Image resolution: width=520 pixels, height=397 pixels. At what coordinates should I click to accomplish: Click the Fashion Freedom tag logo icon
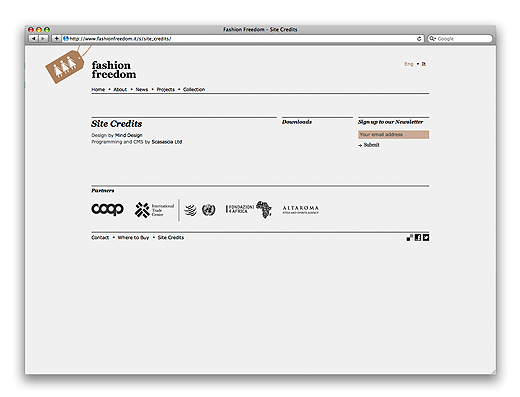(65, 65)
